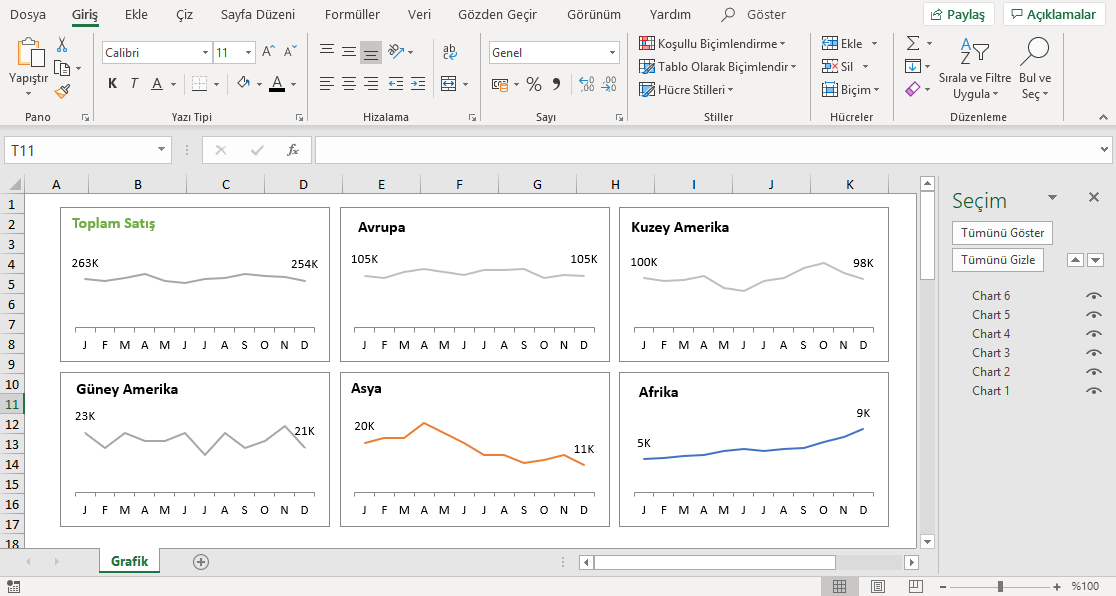Increase decimal places
The height and width of the screenshot is (596, 1116).
click(586, 84)
